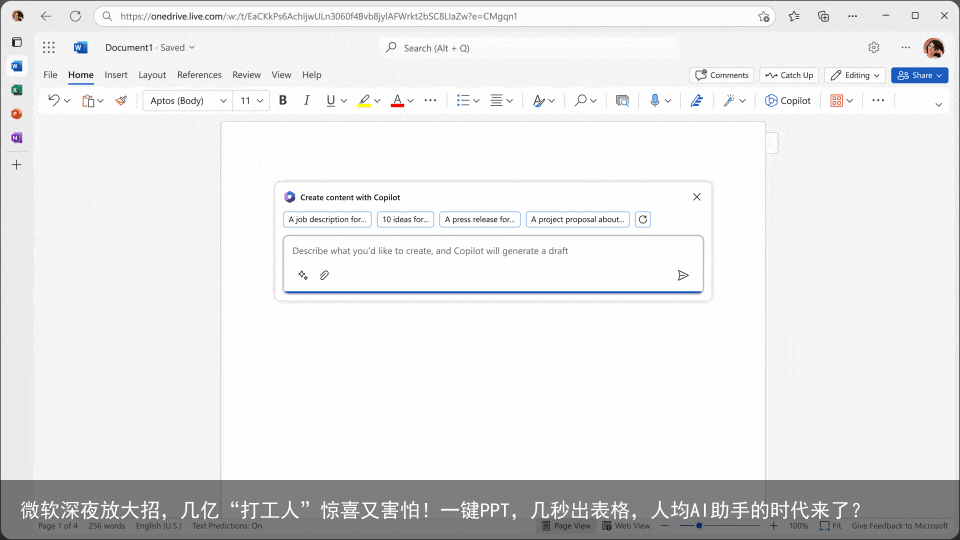Switch to the References tab

coord(199,75)
